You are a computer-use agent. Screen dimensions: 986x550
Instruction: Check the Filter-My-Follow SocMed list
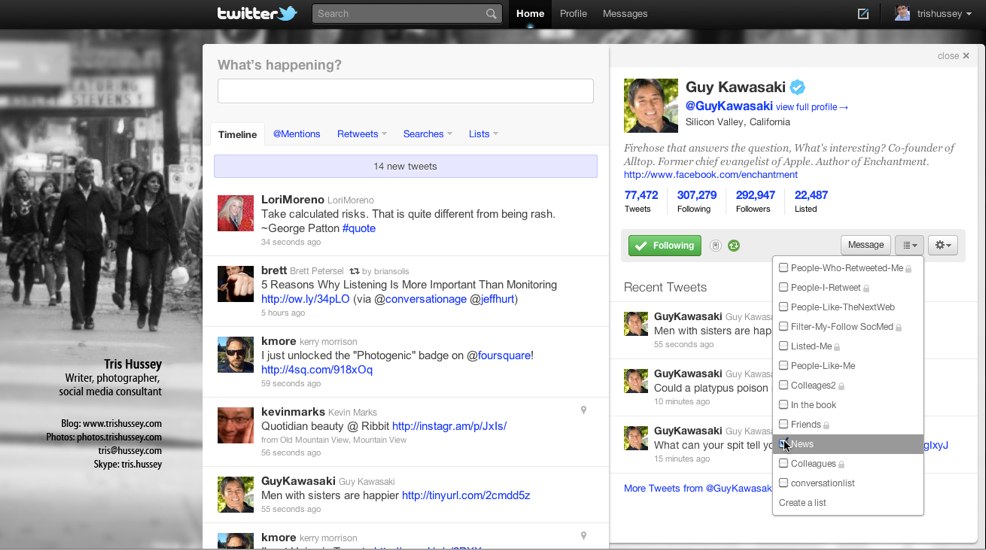(783, 326)
